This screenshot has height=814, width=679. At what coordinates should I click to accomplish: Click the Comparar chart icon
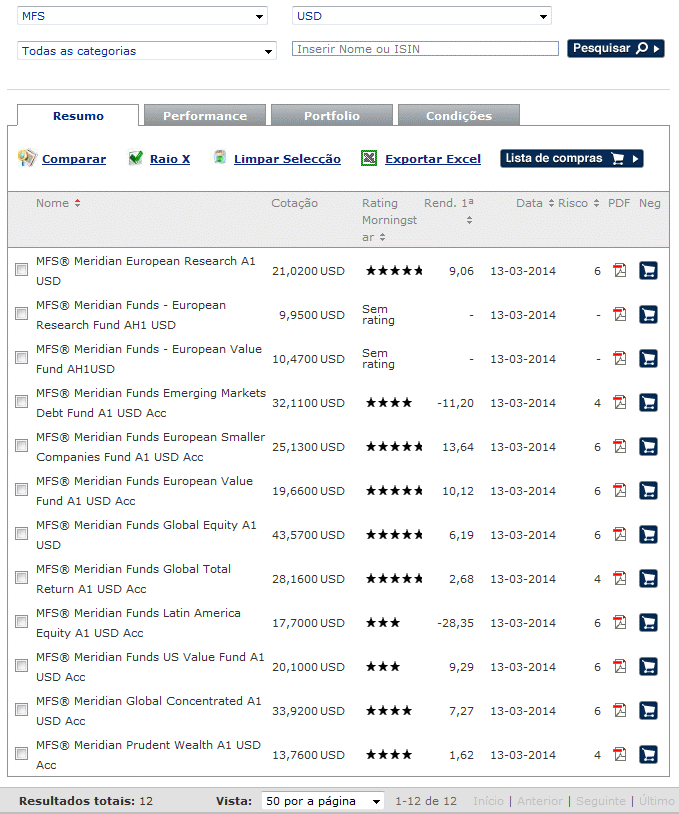coord(27,158)
